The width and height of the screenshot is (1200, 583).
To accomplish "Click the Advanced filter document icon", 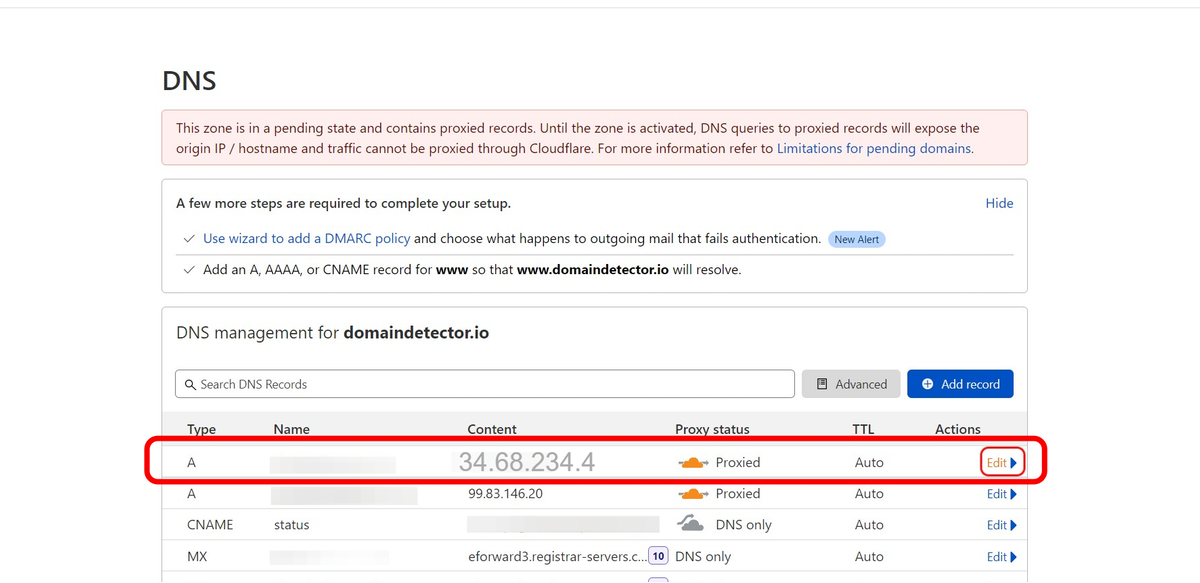I will [822, 384].
